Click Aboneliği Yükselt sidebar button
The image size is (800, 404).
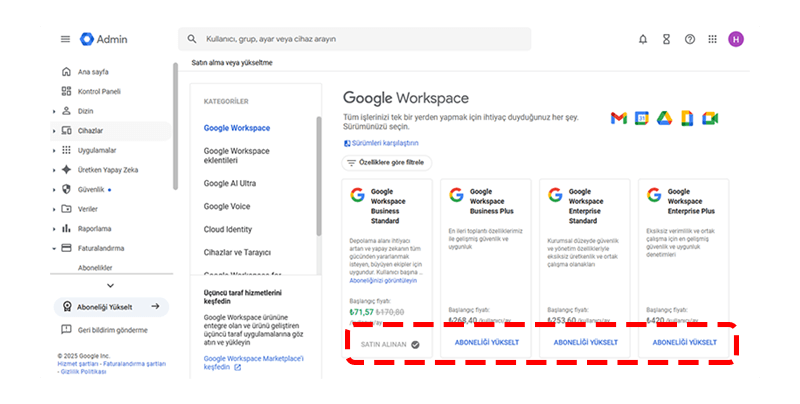point(111,307)
